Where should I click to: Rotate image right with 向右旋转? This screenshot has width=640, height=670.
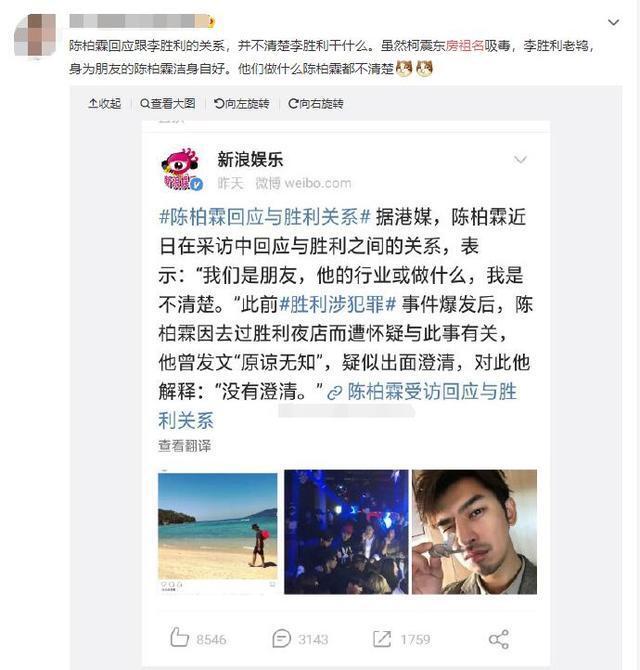(316, 103)
